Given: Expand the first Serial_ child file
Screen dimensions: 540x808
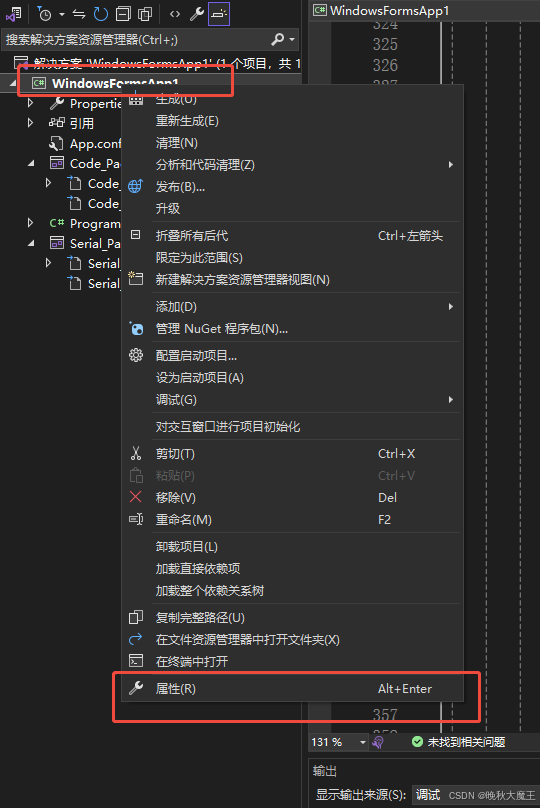Looking at the screenshot, I should [x=48, y=263].
